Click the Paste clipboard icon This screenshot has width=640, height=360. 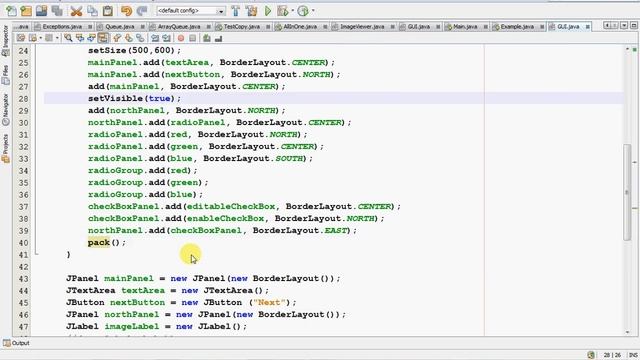[108, 11]
